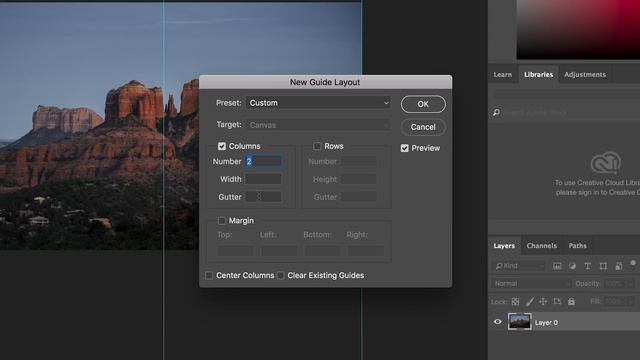The image size is (640, 360).
Task: Open the Fill value dropdown
Action: click(631, 302)
